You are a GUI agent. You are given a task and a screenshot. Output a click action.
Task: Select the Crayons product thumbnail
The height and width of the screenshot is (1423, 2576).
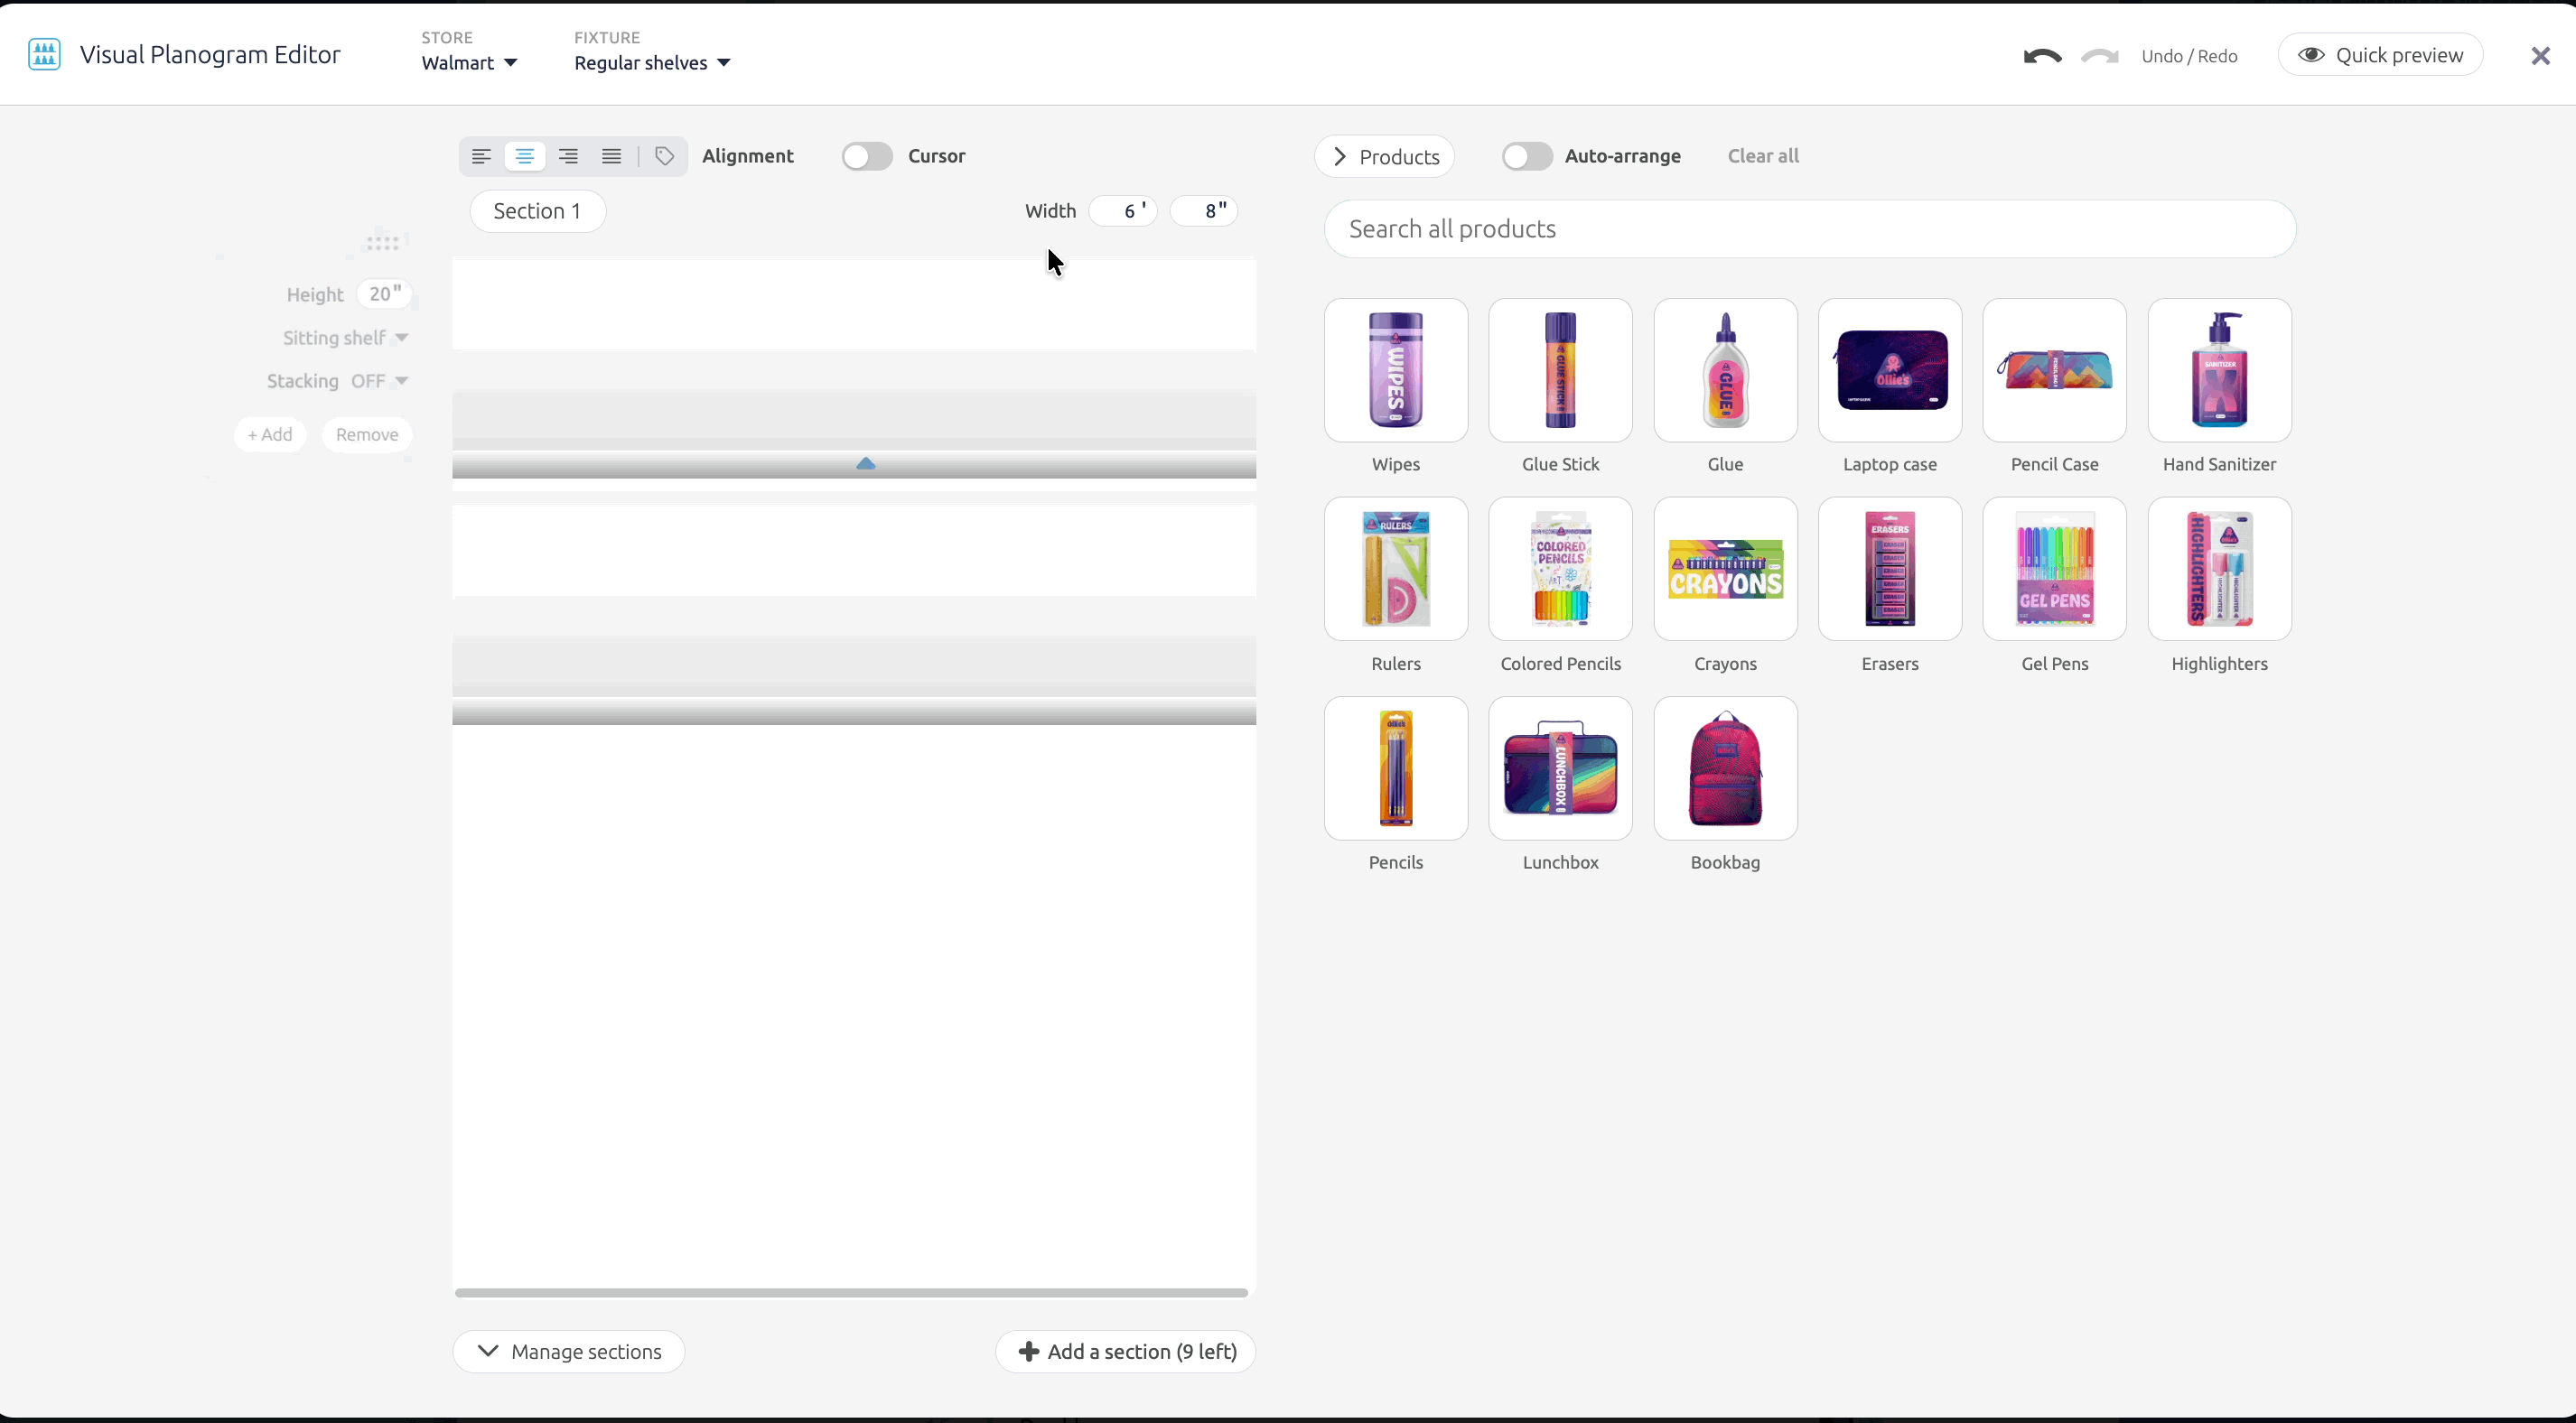click(x=1725, y=569)
